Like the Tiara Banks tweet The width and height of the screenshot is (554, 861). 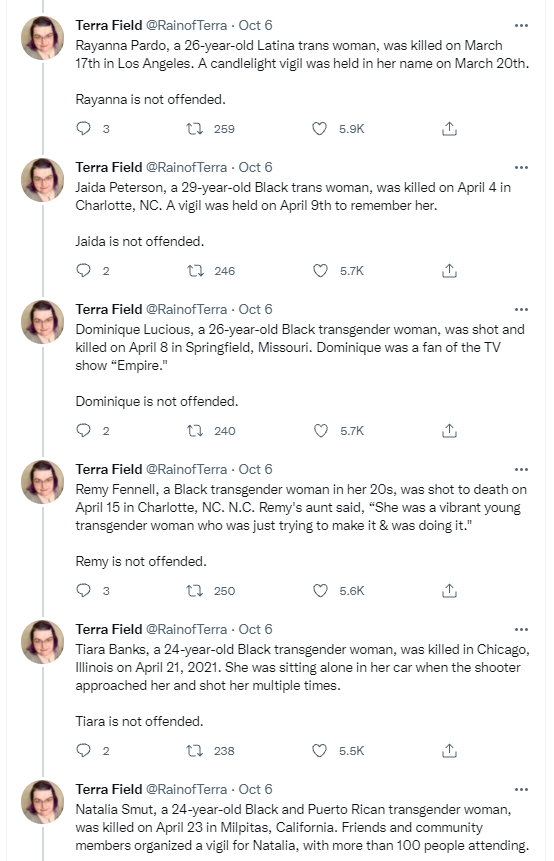point(320,750)
